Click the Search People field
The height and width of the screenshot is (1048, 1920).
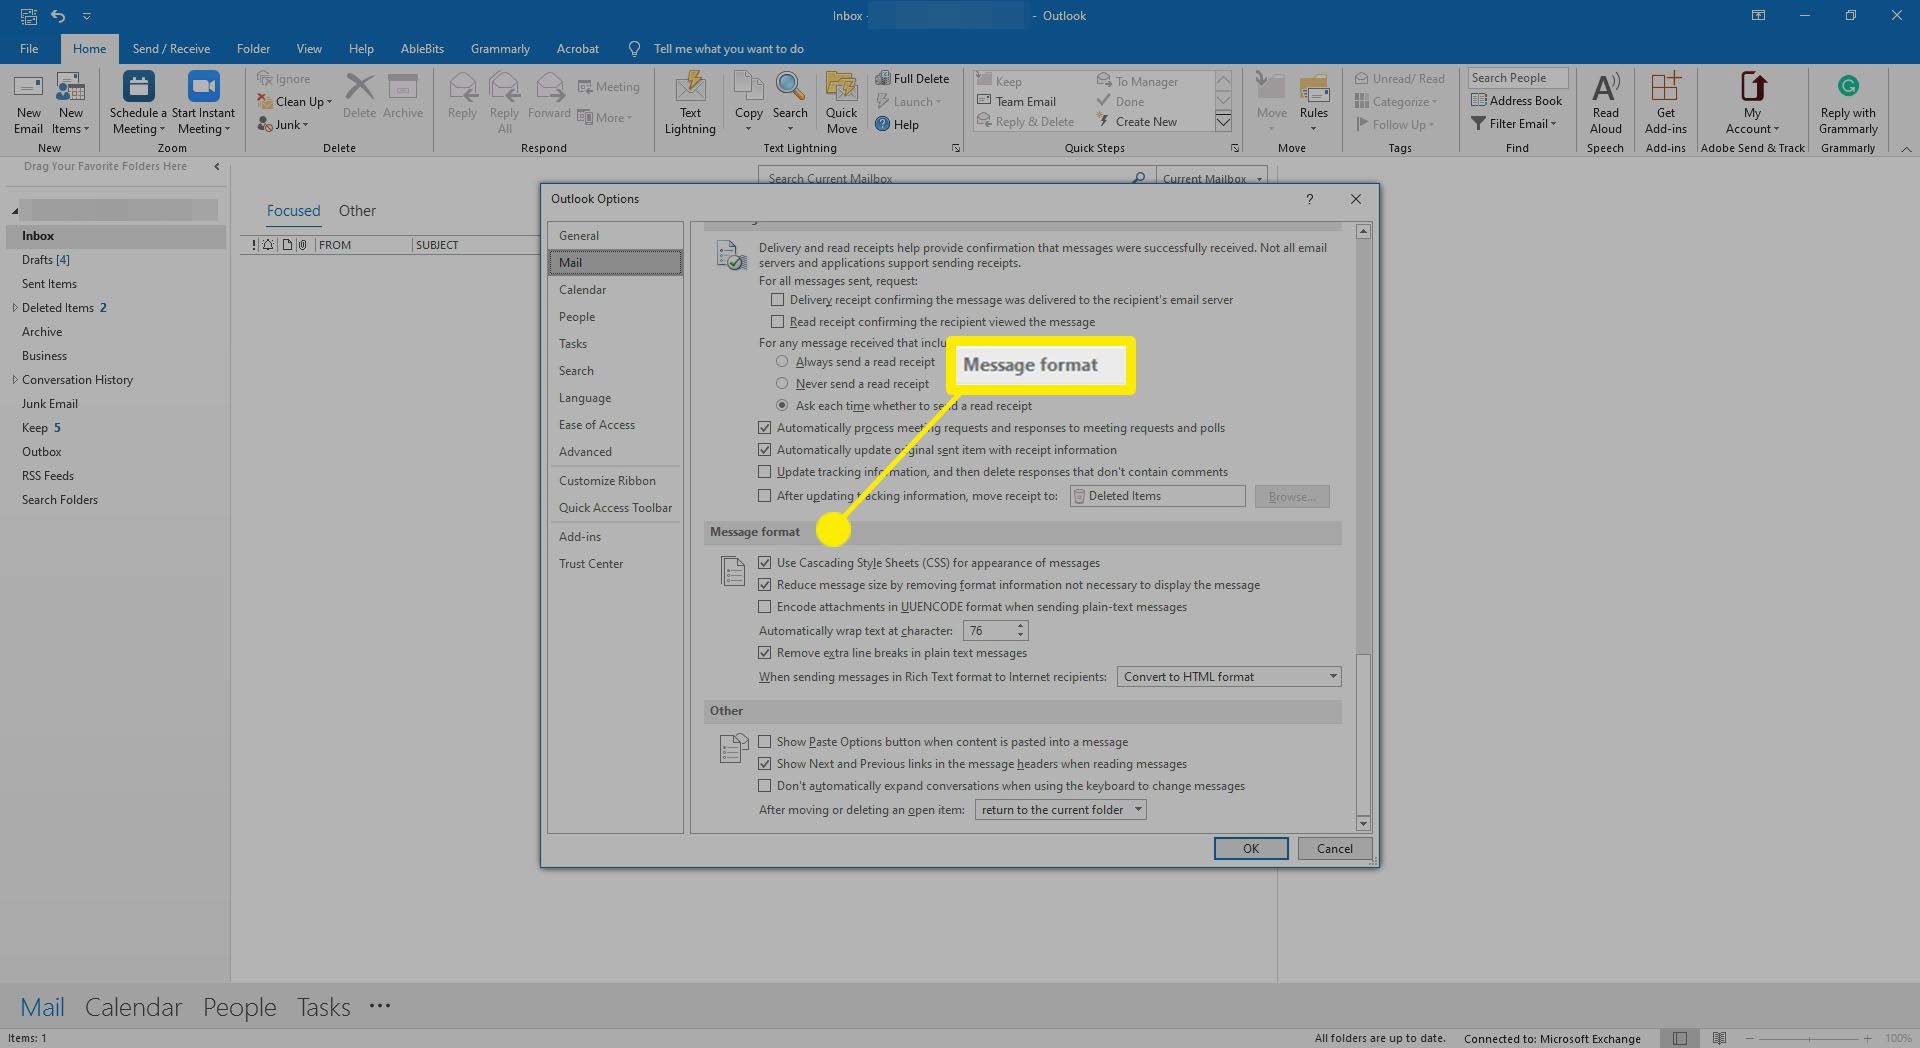tap(1517, 78)
